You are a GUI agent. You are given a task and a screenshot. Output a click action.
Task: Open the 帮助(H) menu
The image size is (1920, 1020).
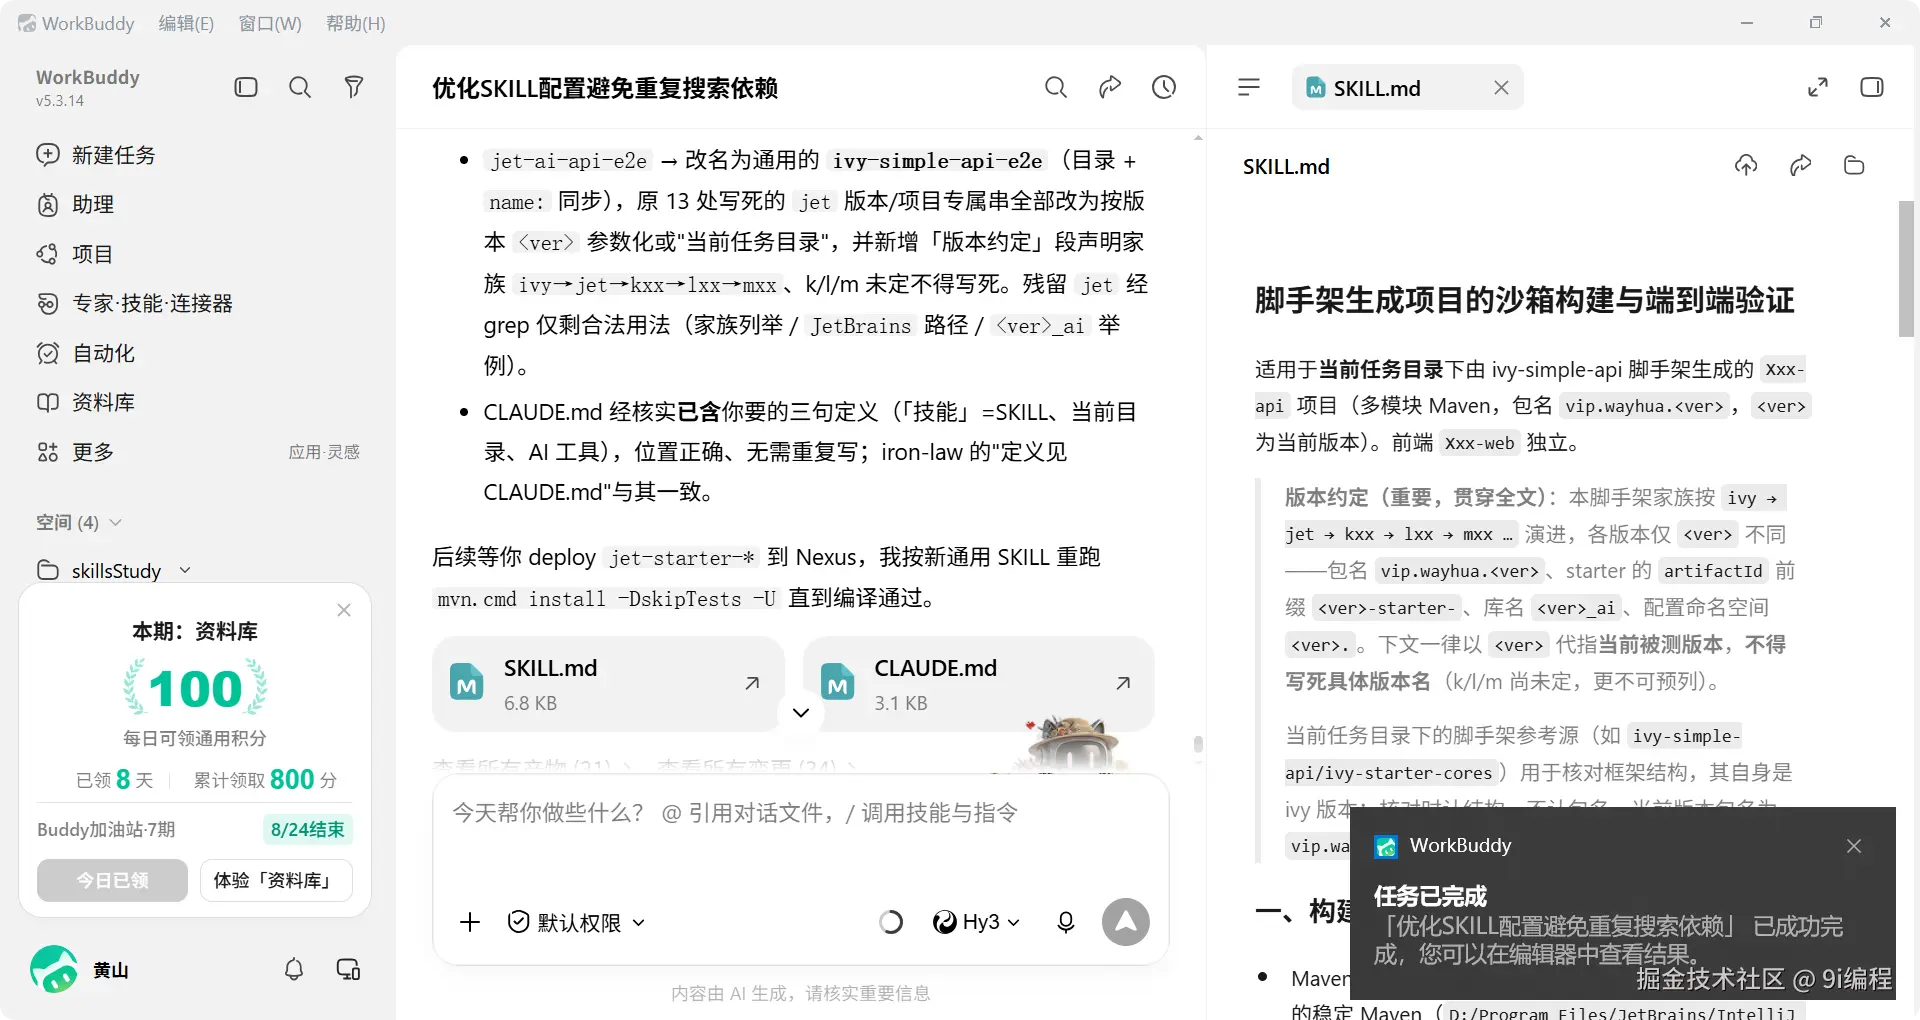tap(356, 23)
